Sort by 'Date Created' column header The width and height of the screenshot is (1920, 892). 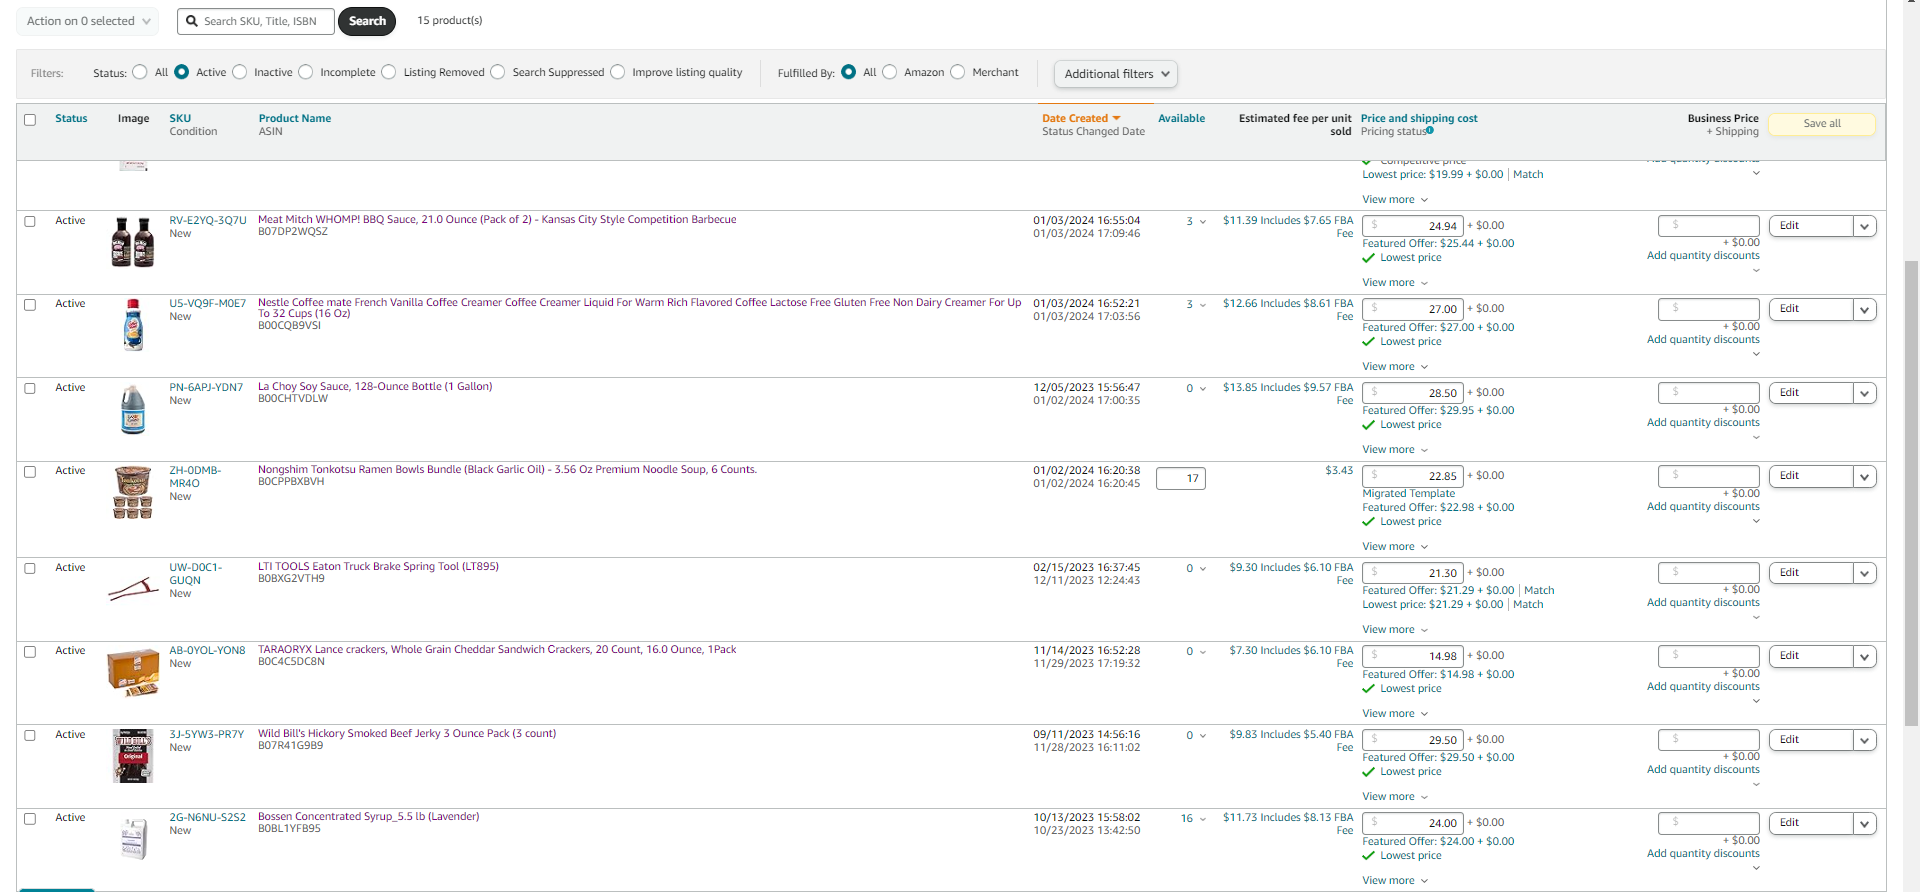pyautogui.click(x=1075, y=118)
